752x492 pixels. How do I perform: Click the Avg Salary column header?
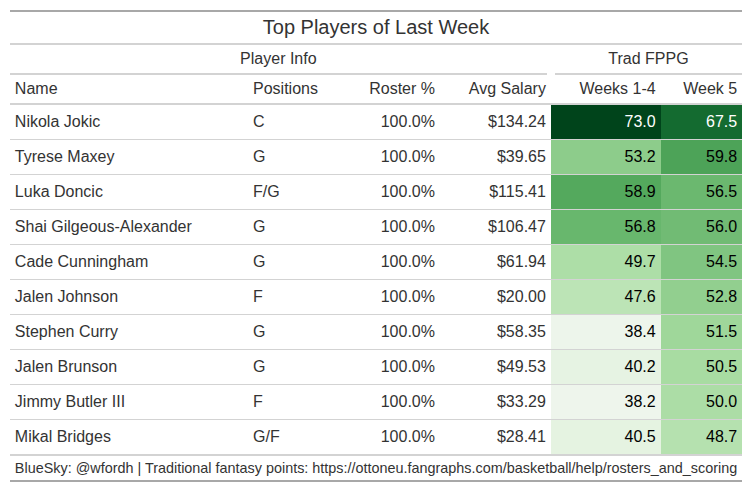coord(507,89)
